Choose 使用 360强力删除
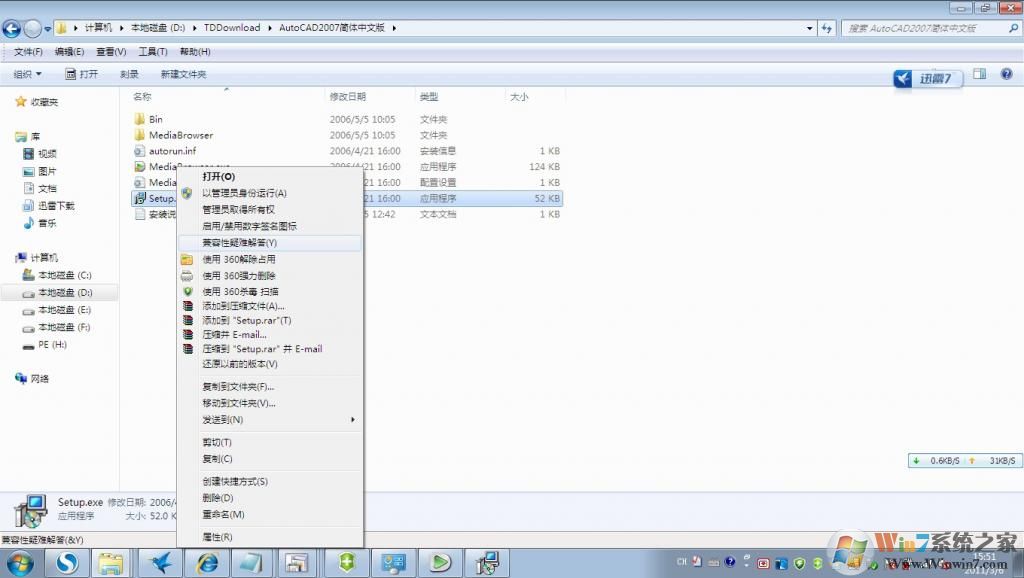The image size is (1024, 578). [x=269, y=276]
